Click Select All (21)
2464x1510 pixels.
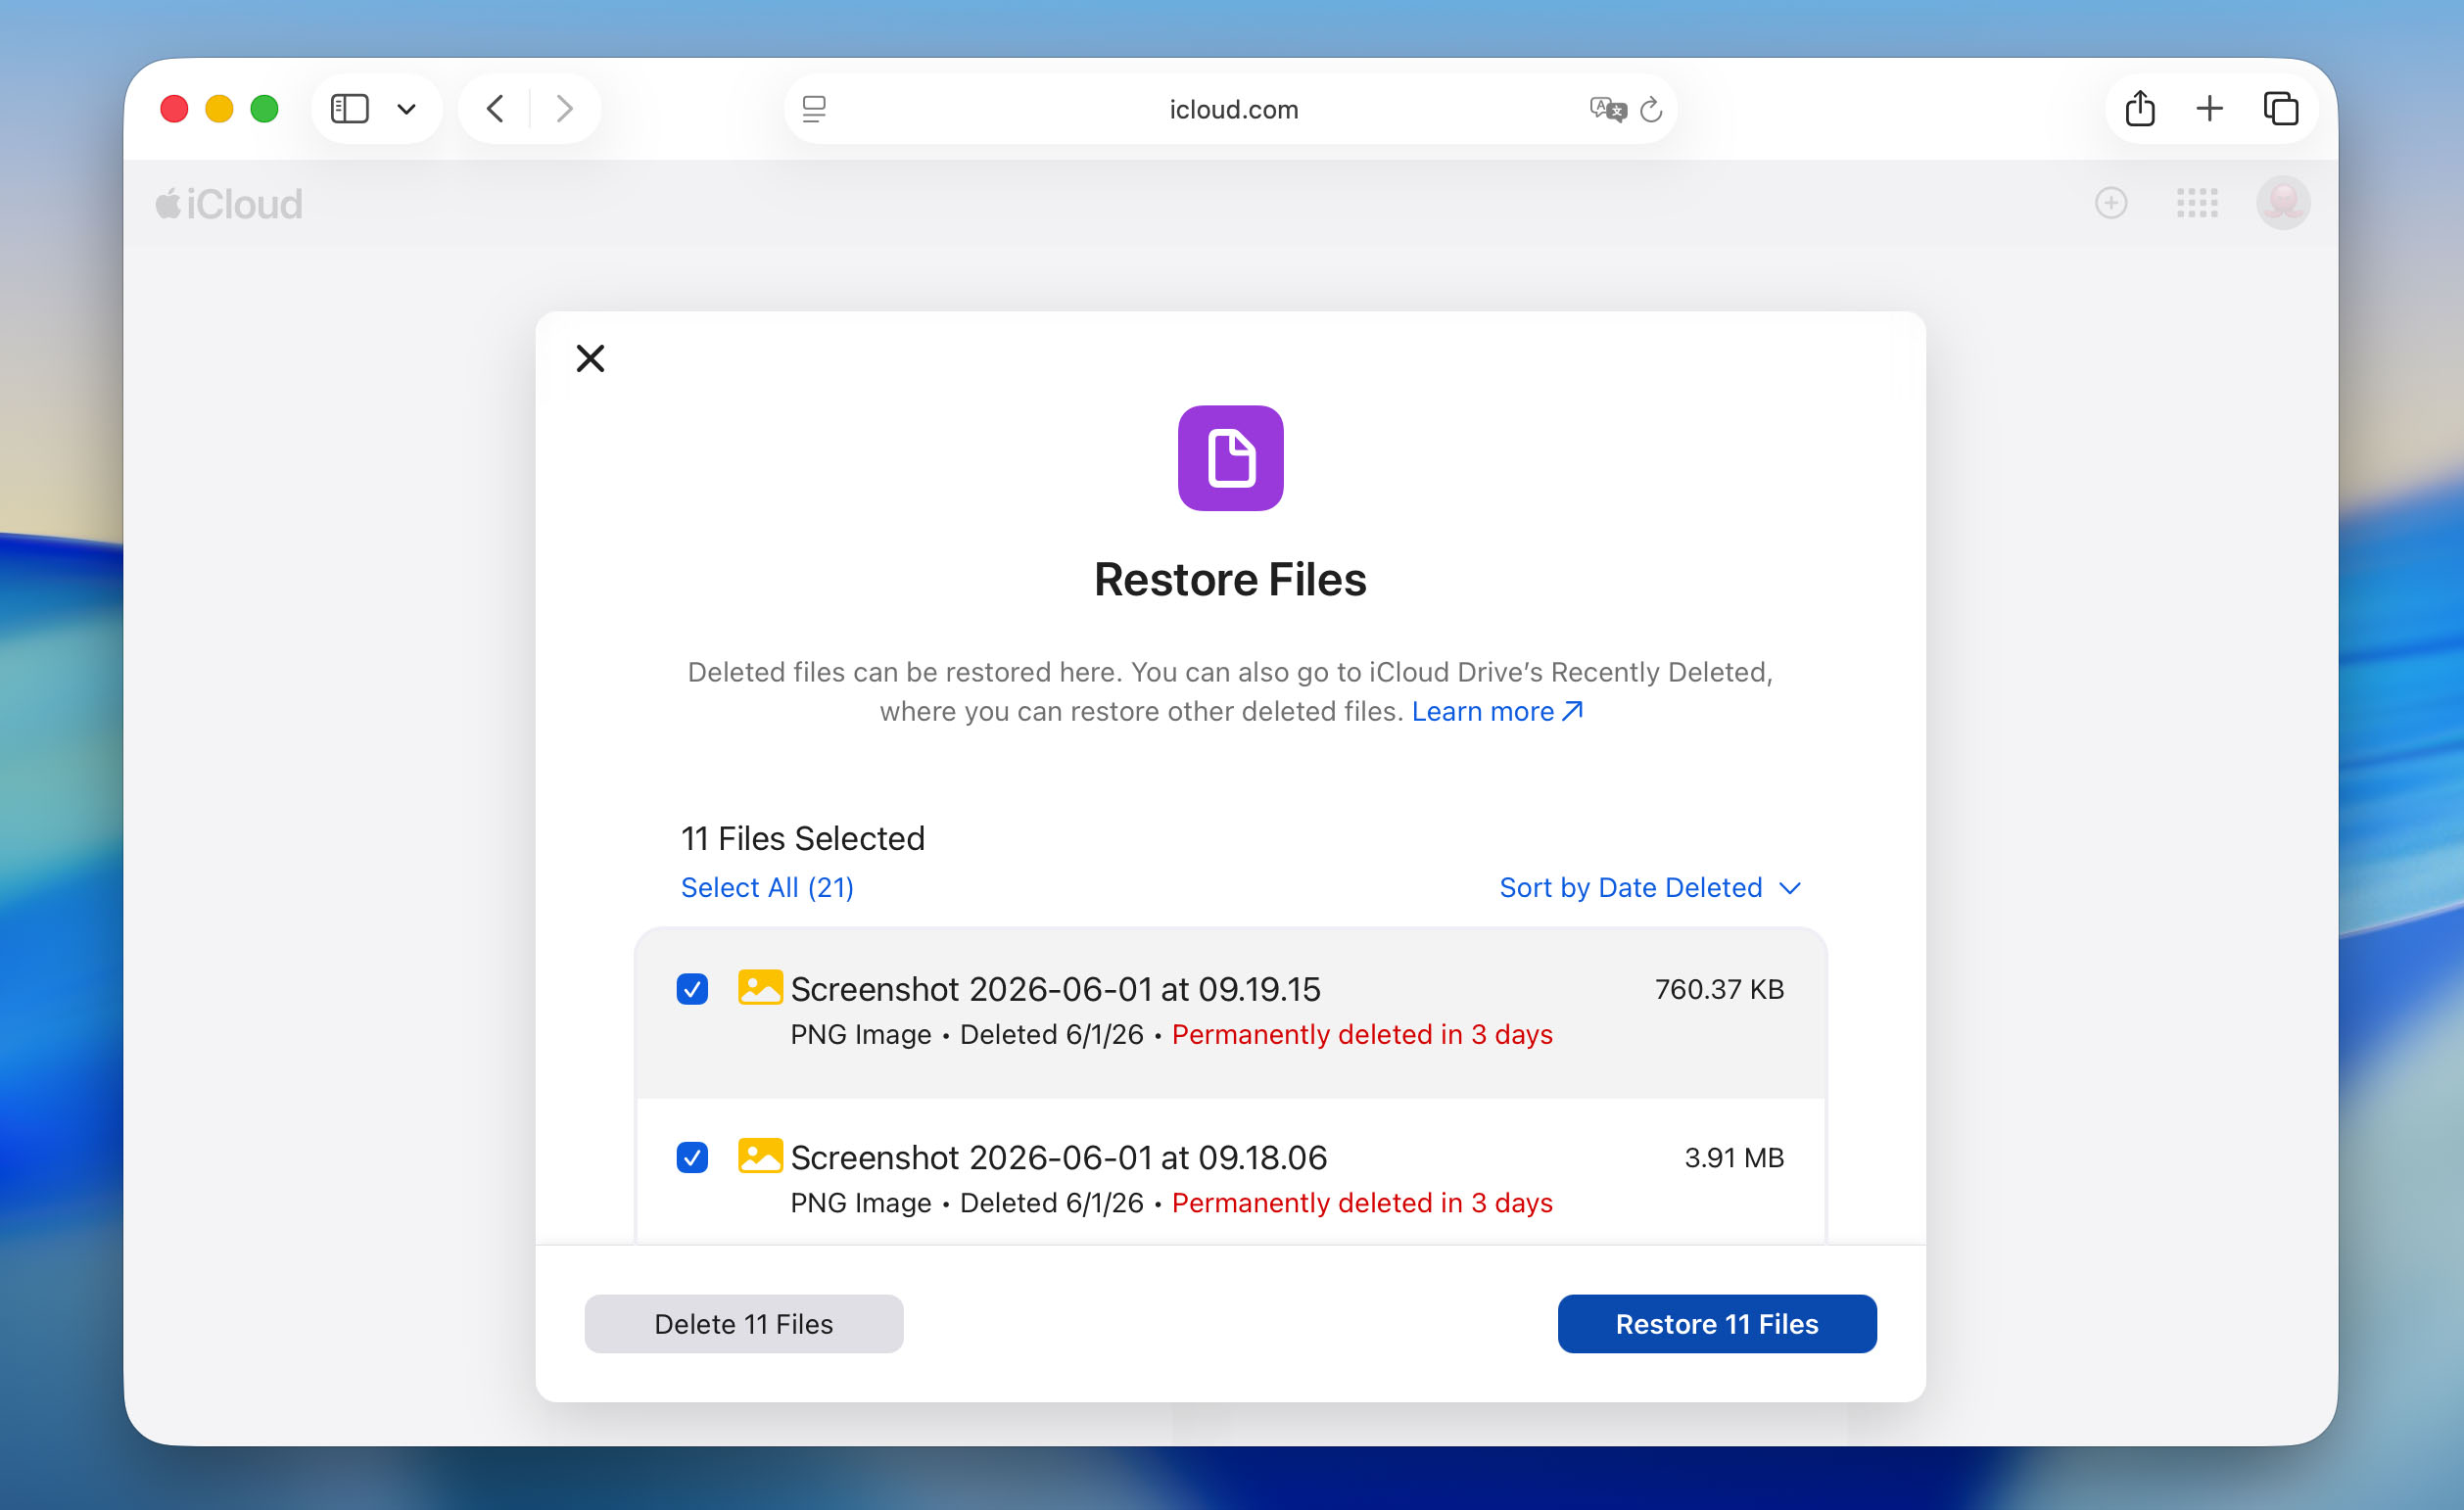pos(767,887)
